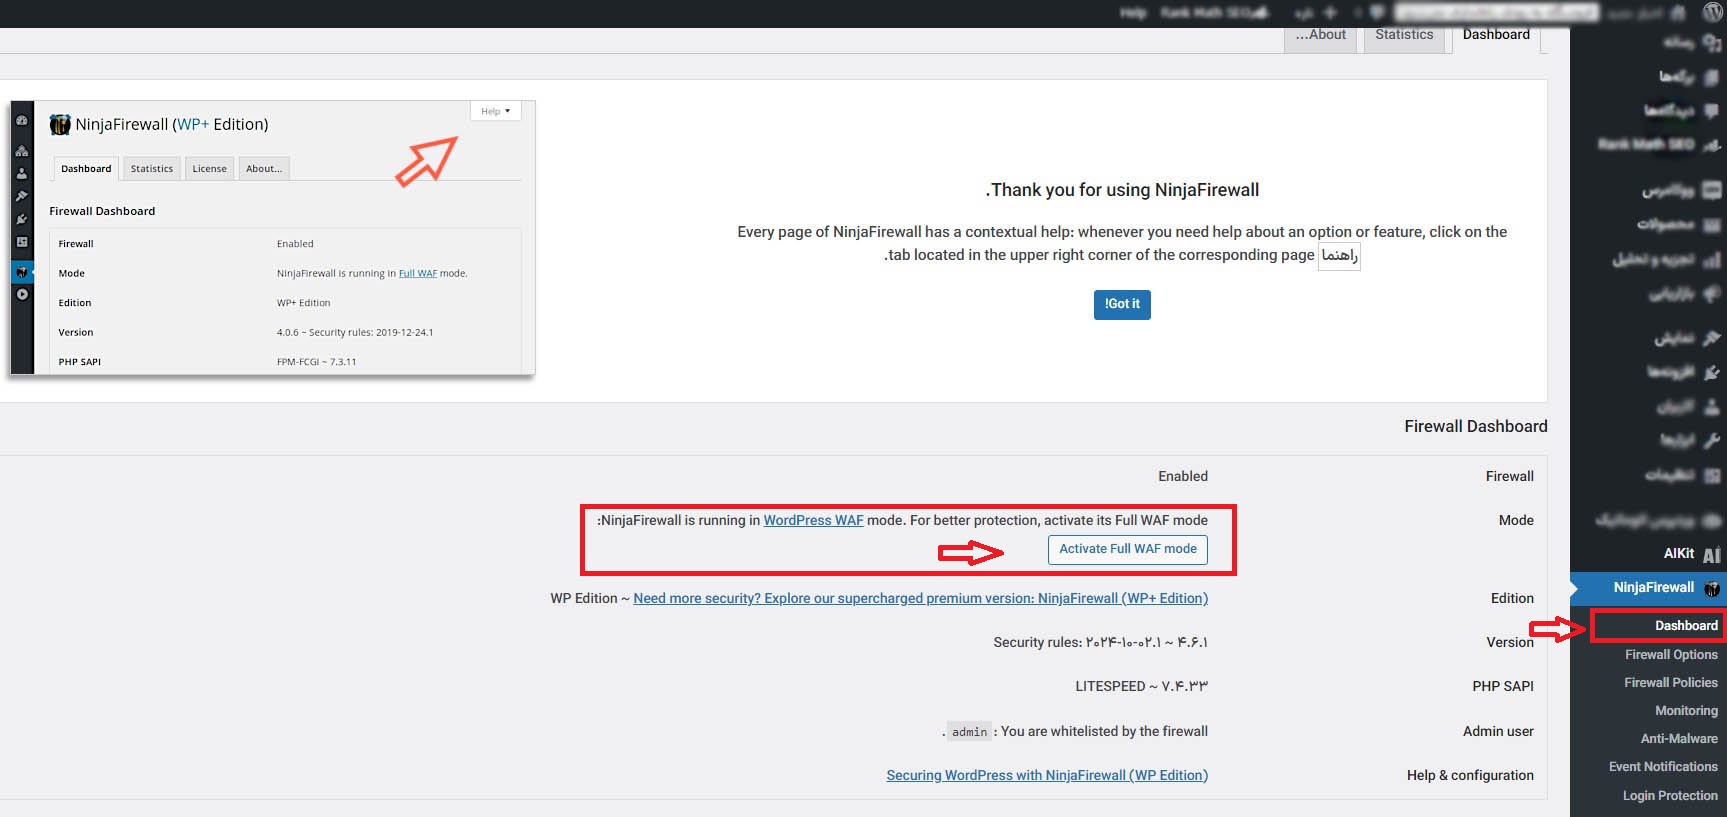Click the Firewall row label
The image size is (1727, 817).
(x=1509, y=477)
